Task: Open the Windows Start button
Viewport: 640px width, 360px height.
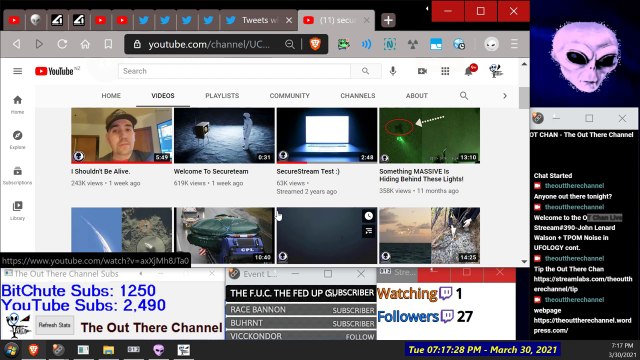Action: pos(11,350)
